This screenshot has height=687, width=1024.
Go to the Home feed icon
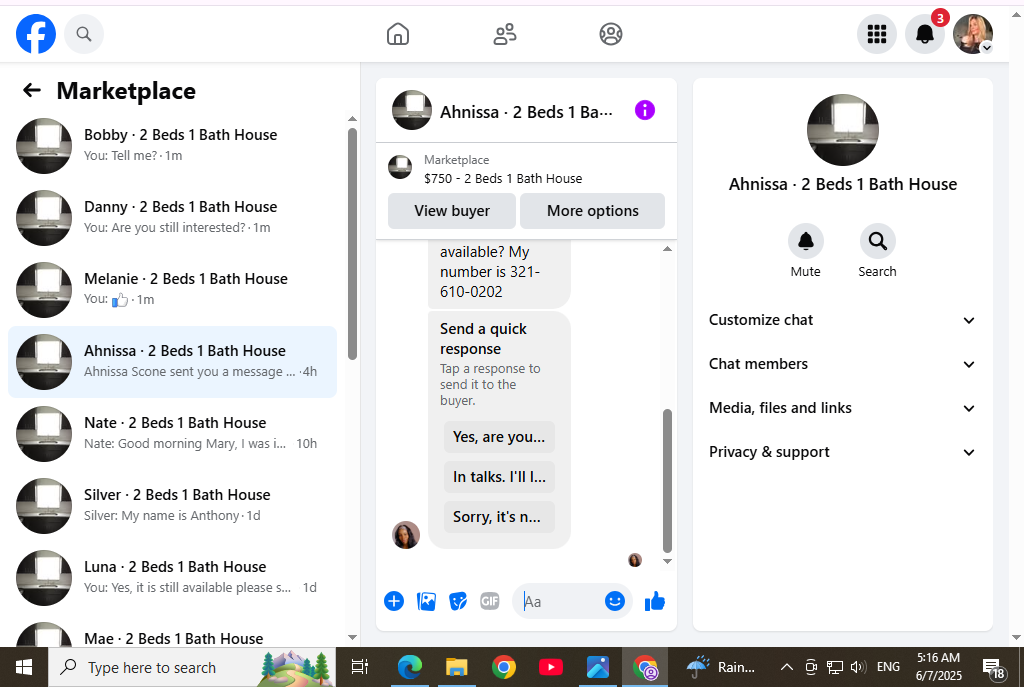[x=398, y=34]
